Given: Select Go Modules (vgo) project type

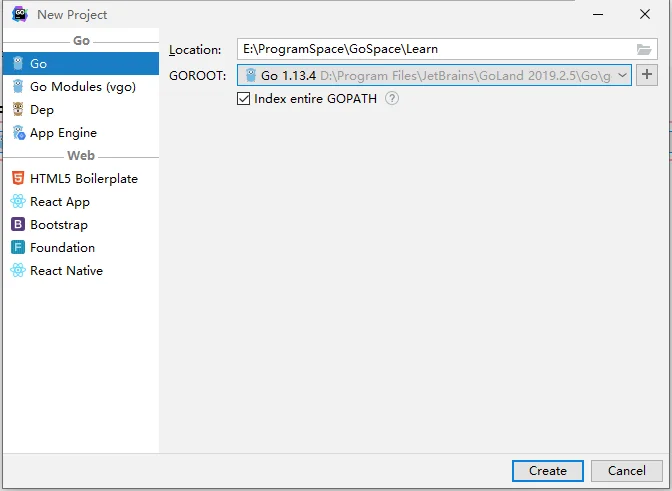Looking at the screenshot, I should 81,87.
